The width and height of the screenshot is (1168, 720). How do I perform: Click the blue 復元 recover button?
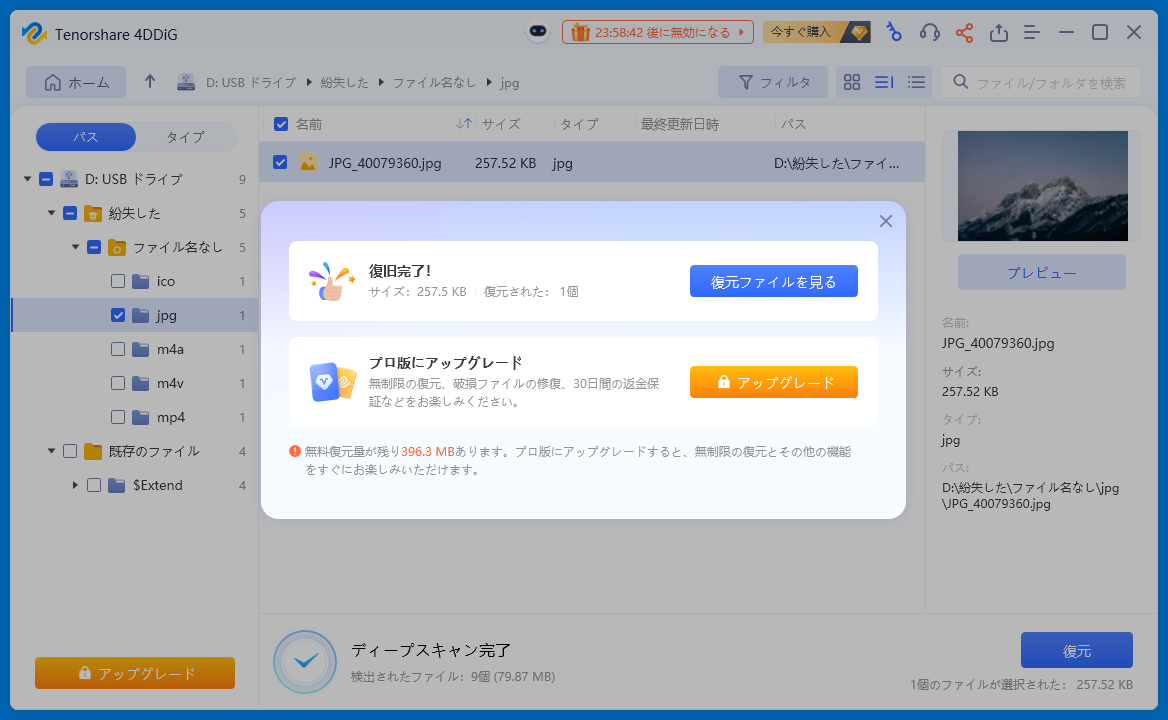(x=1076, y=650)
